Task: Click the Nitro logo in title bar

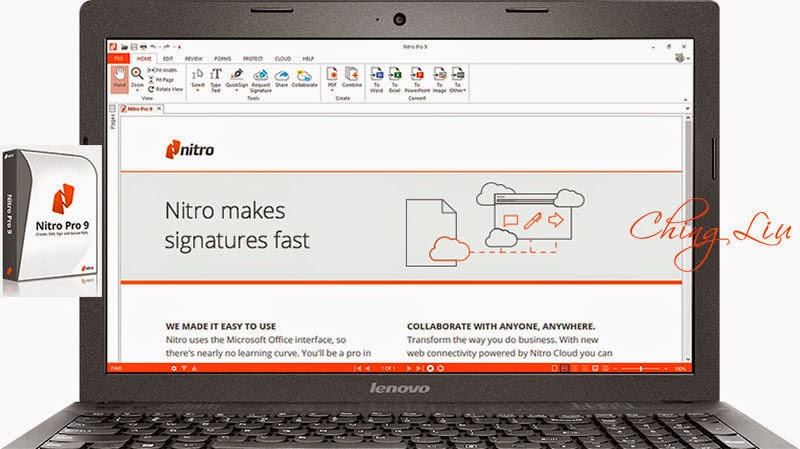Action: click(113, 46)
